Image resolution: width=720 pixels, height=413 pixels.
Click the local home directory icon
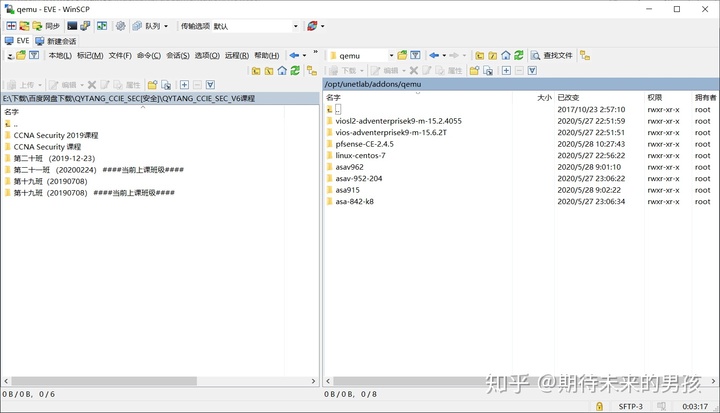[x=282, y=71]
